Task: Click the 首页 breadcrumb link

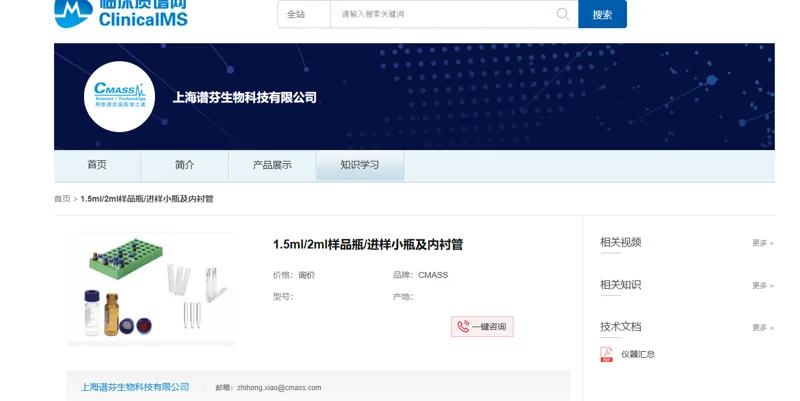Action: click(62, 199)
